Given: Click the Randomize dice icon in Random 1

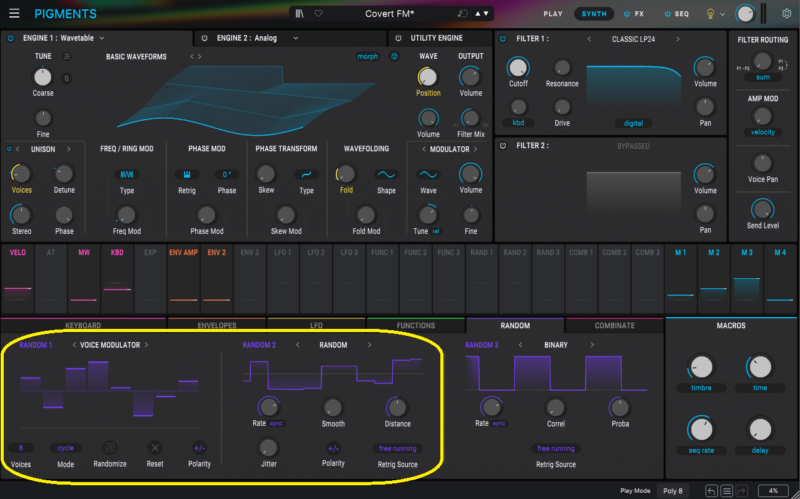Looking at the screenshot, I should point(110,448).
